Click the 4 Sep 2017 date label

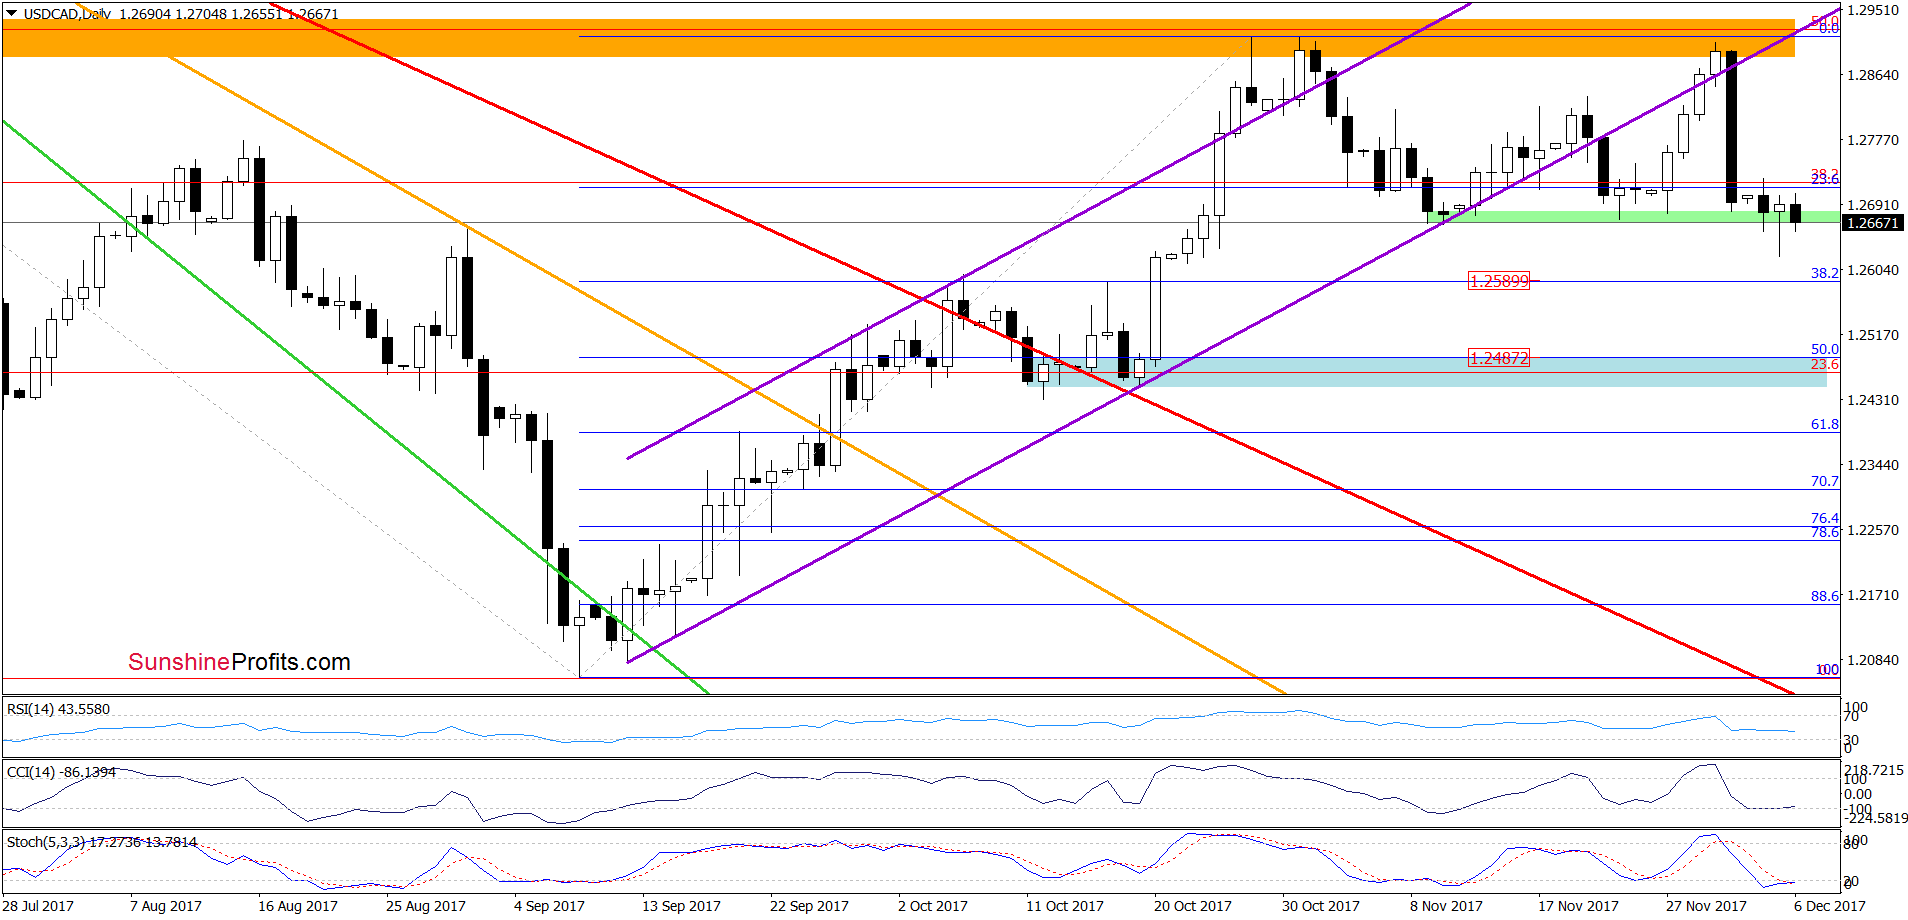pos(549,906)
